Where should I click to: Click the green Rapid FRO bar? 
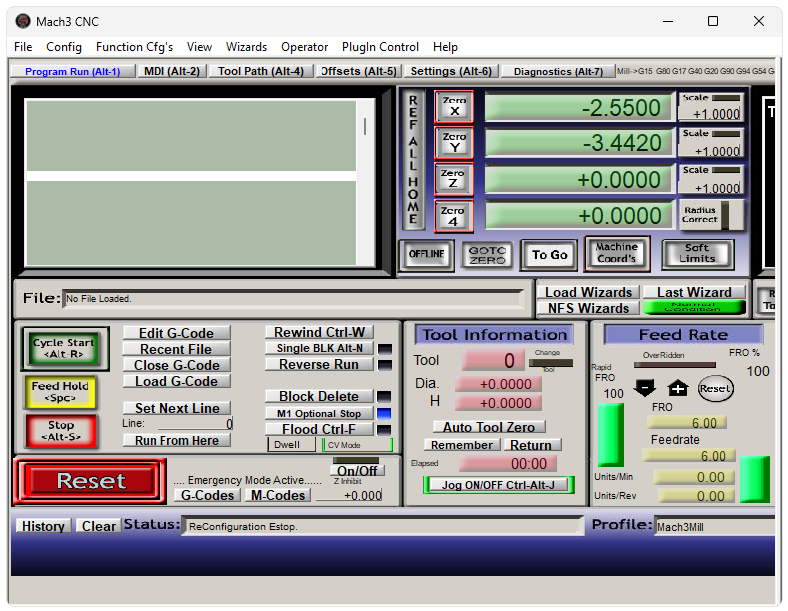click(x=610, y=434)
